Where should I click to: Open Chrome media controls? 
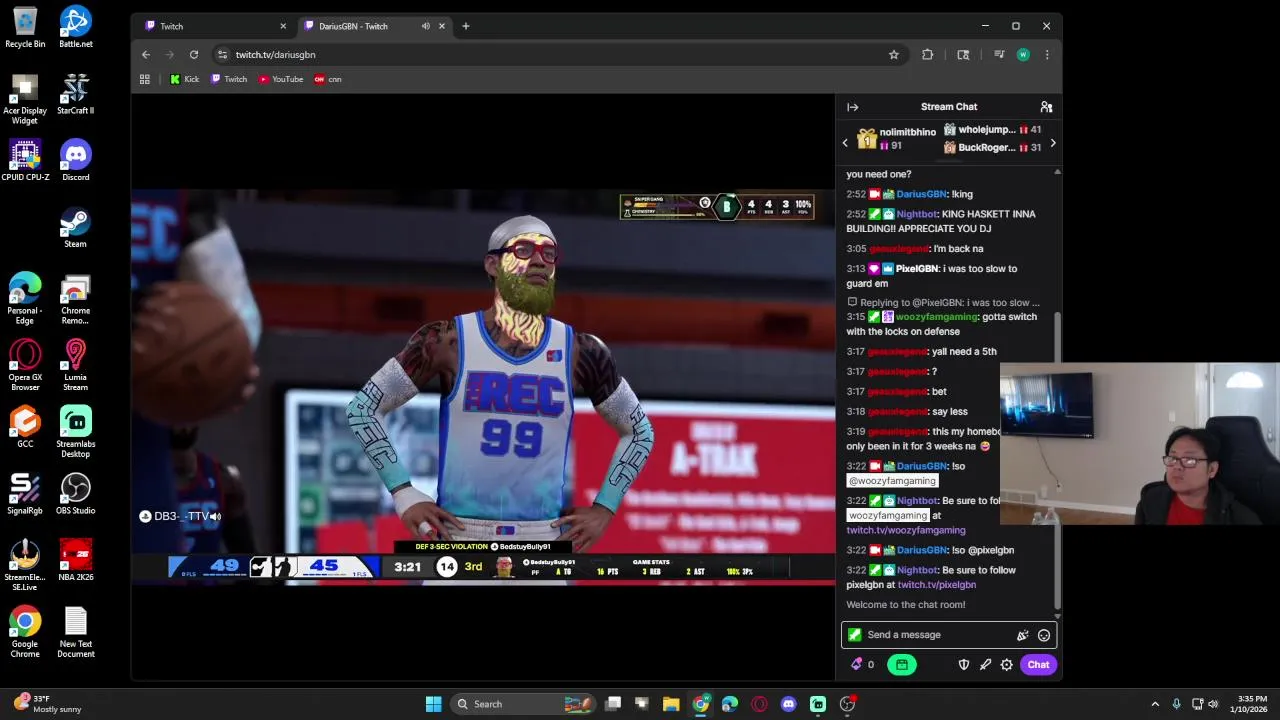click(x=999, y=55)
